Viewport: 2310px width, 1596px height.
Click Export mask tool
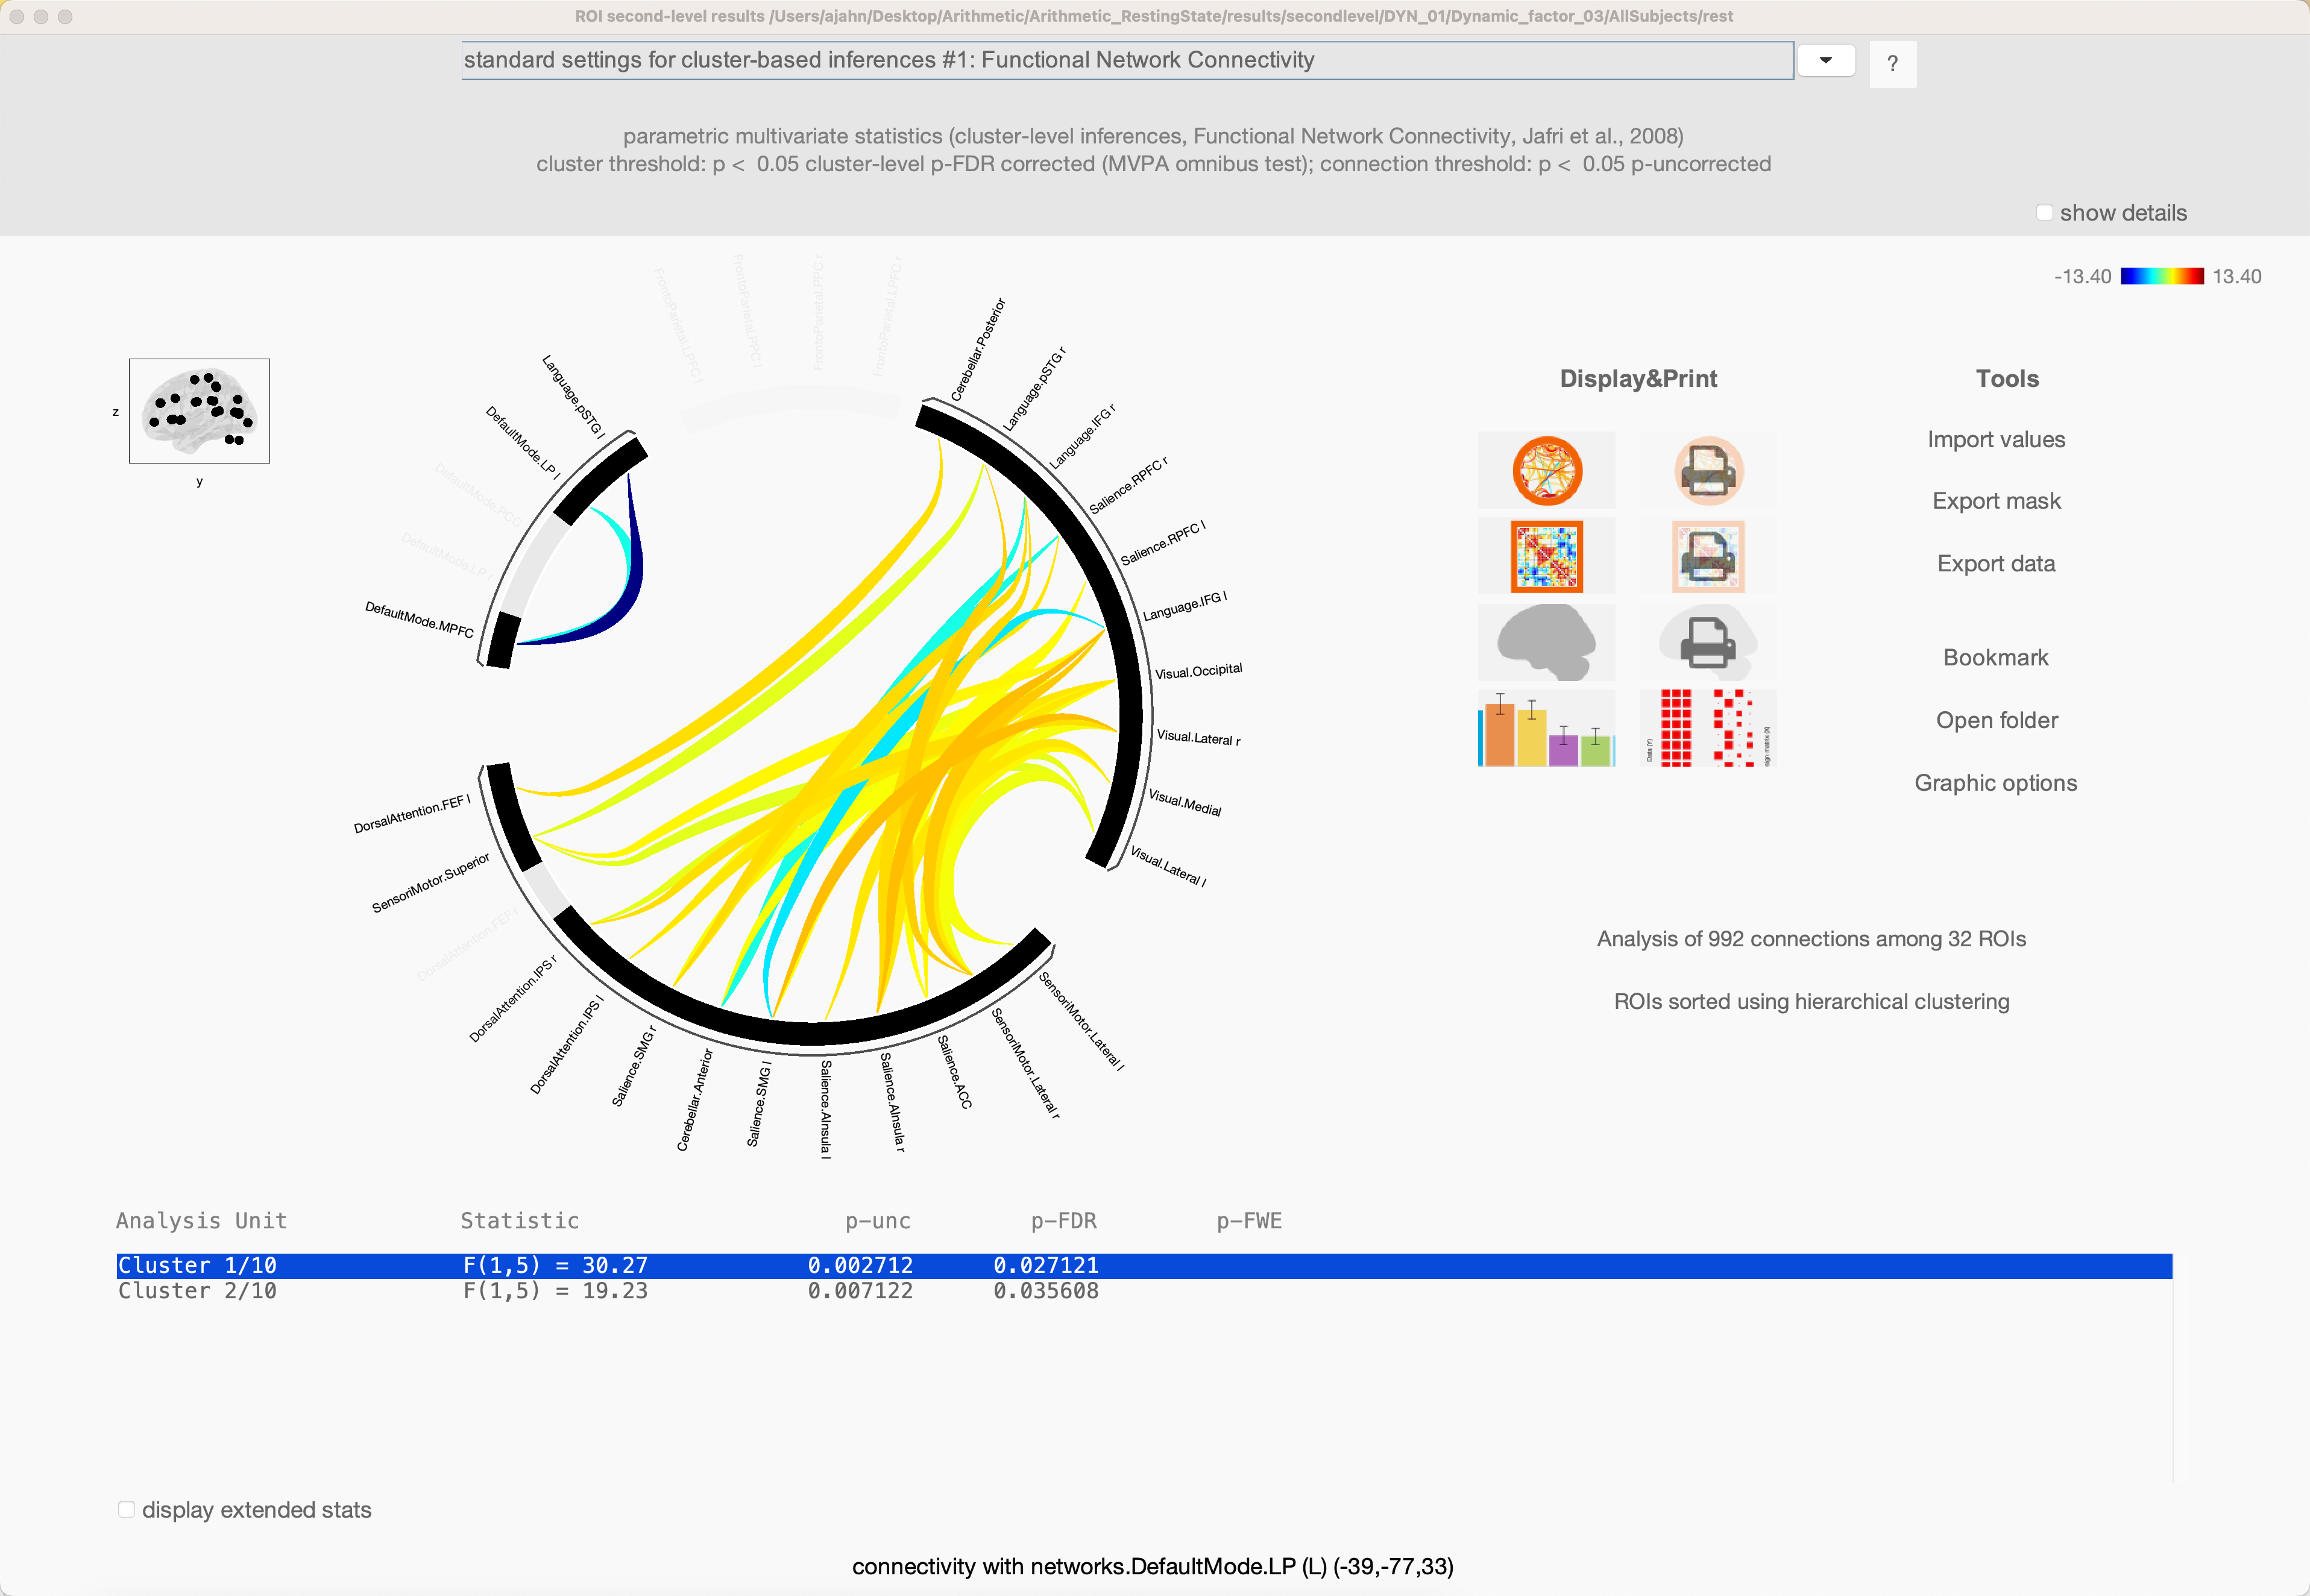click(x=1996, y=501)
